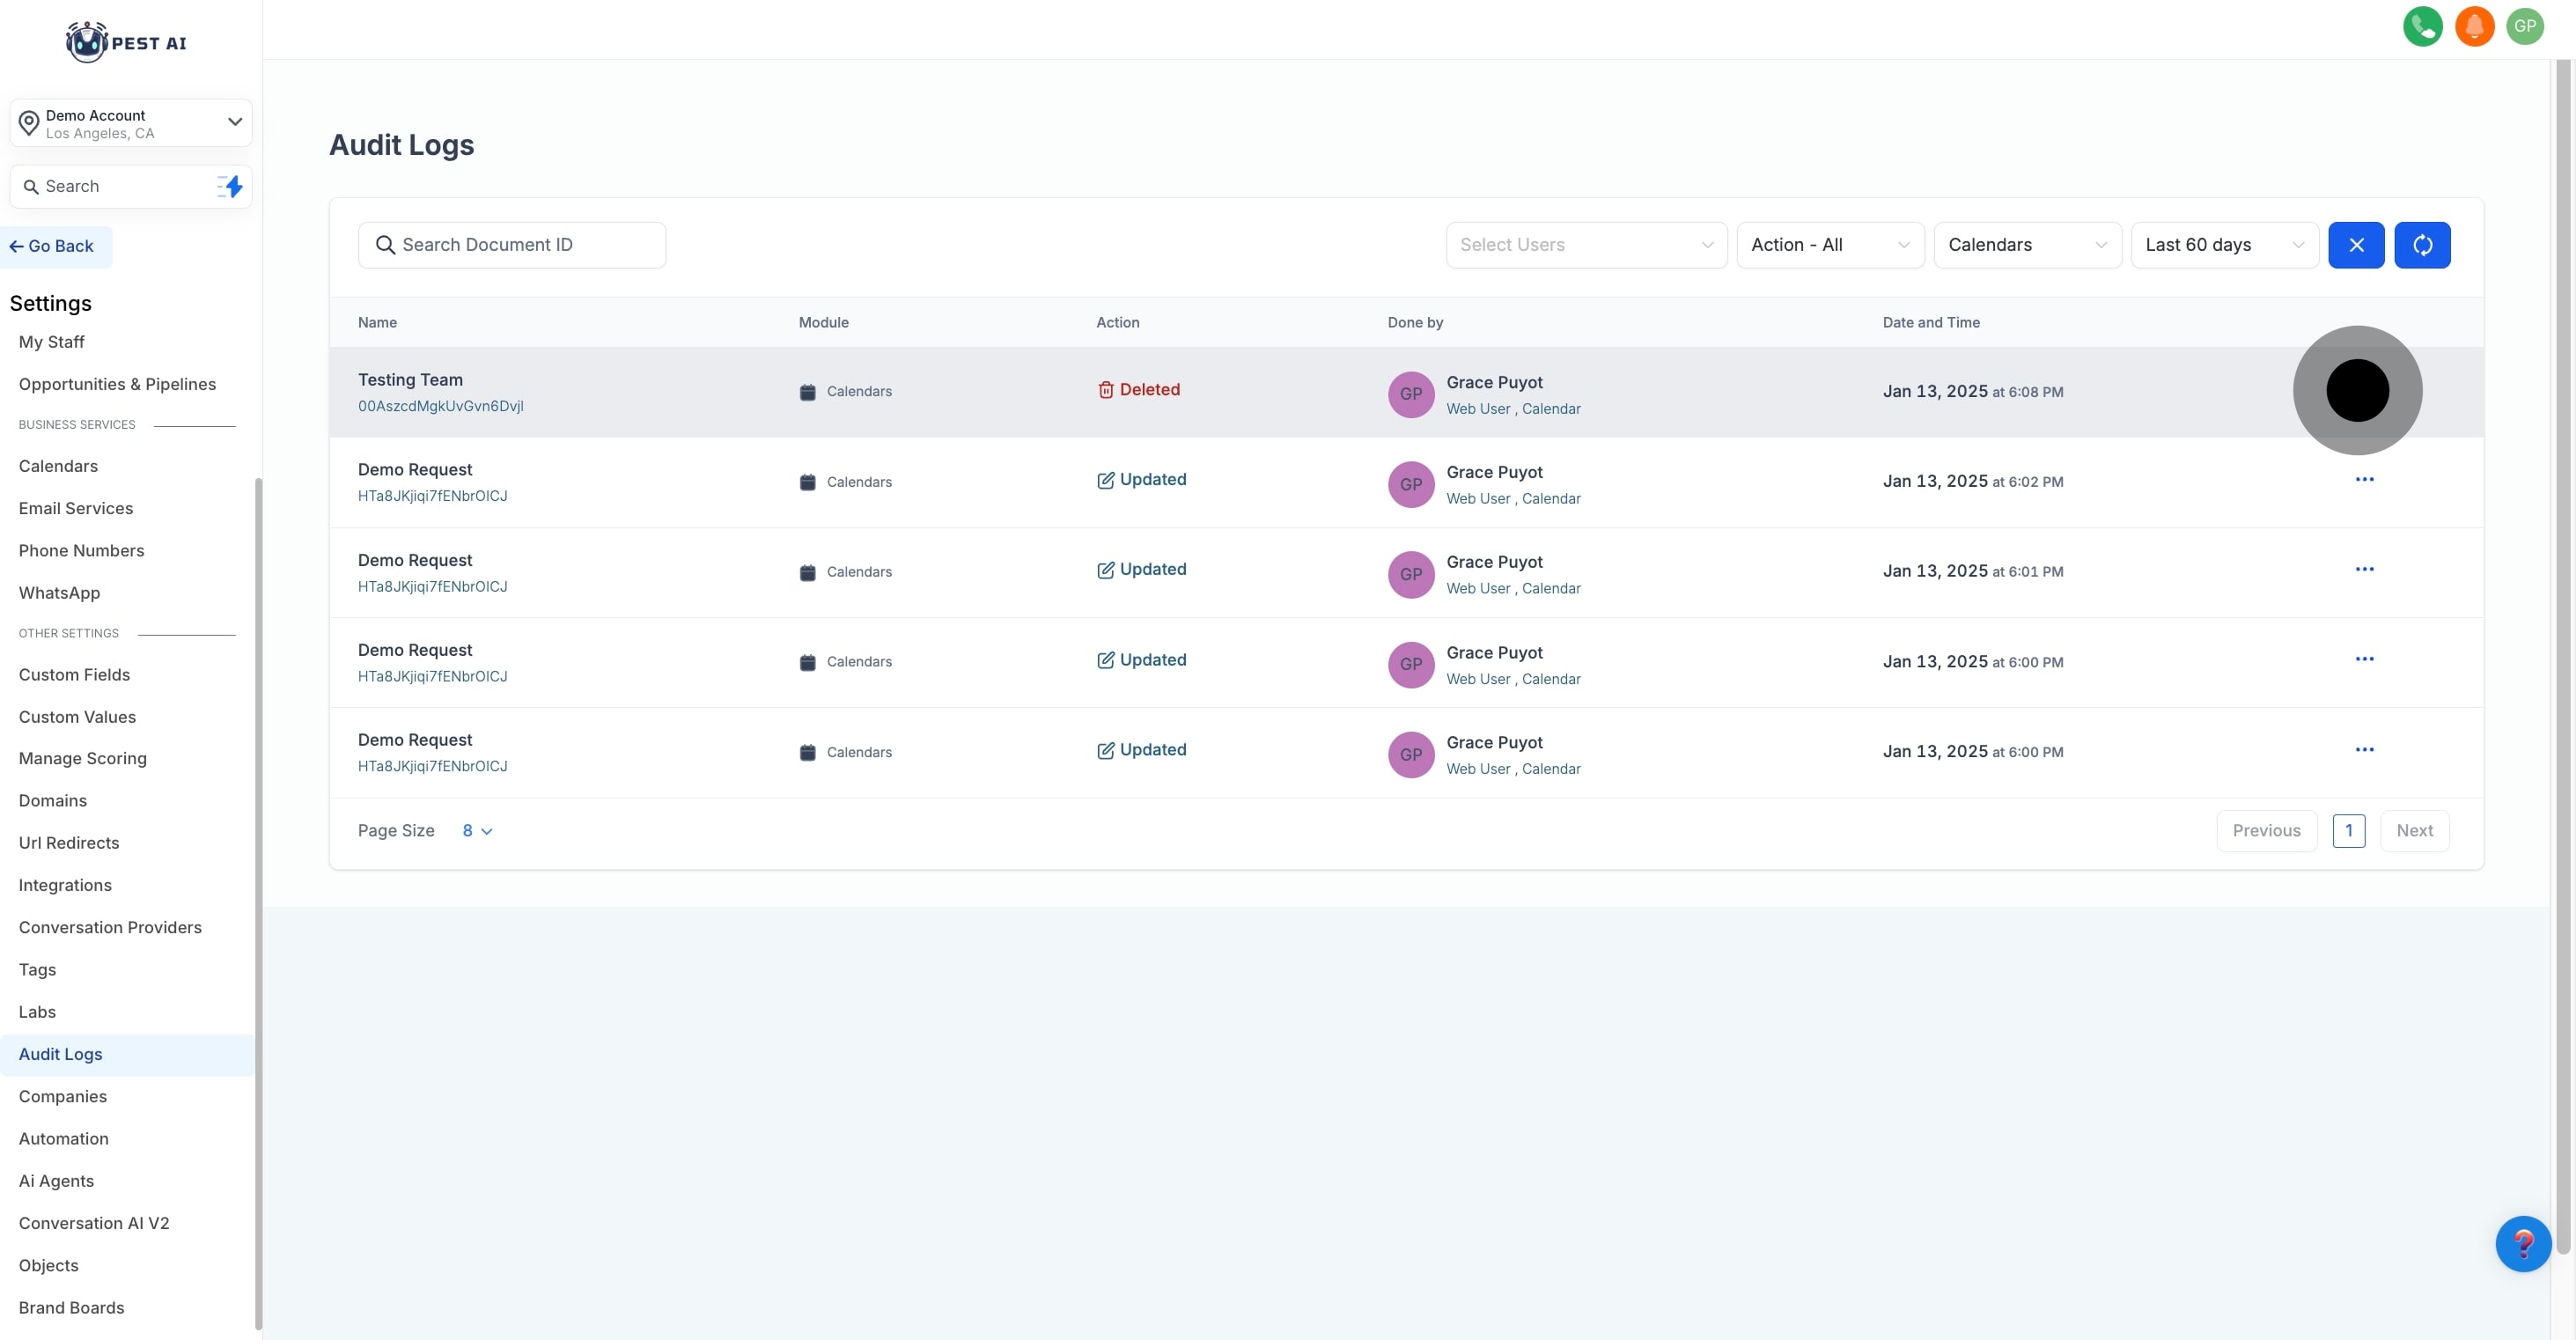
Task: Open Custom Fields in the settings sidebar
Action: point(74,675)
